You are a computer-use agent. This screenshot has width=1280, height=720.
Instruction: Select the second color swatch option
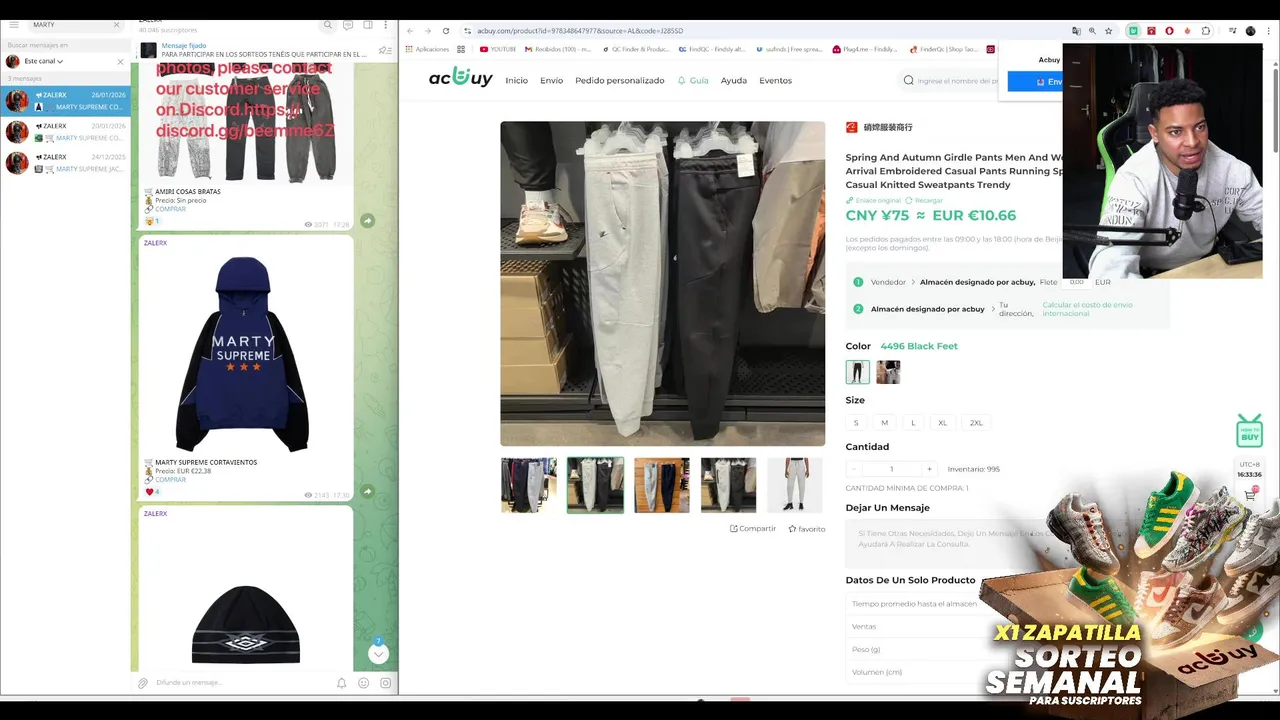point(888,372)
